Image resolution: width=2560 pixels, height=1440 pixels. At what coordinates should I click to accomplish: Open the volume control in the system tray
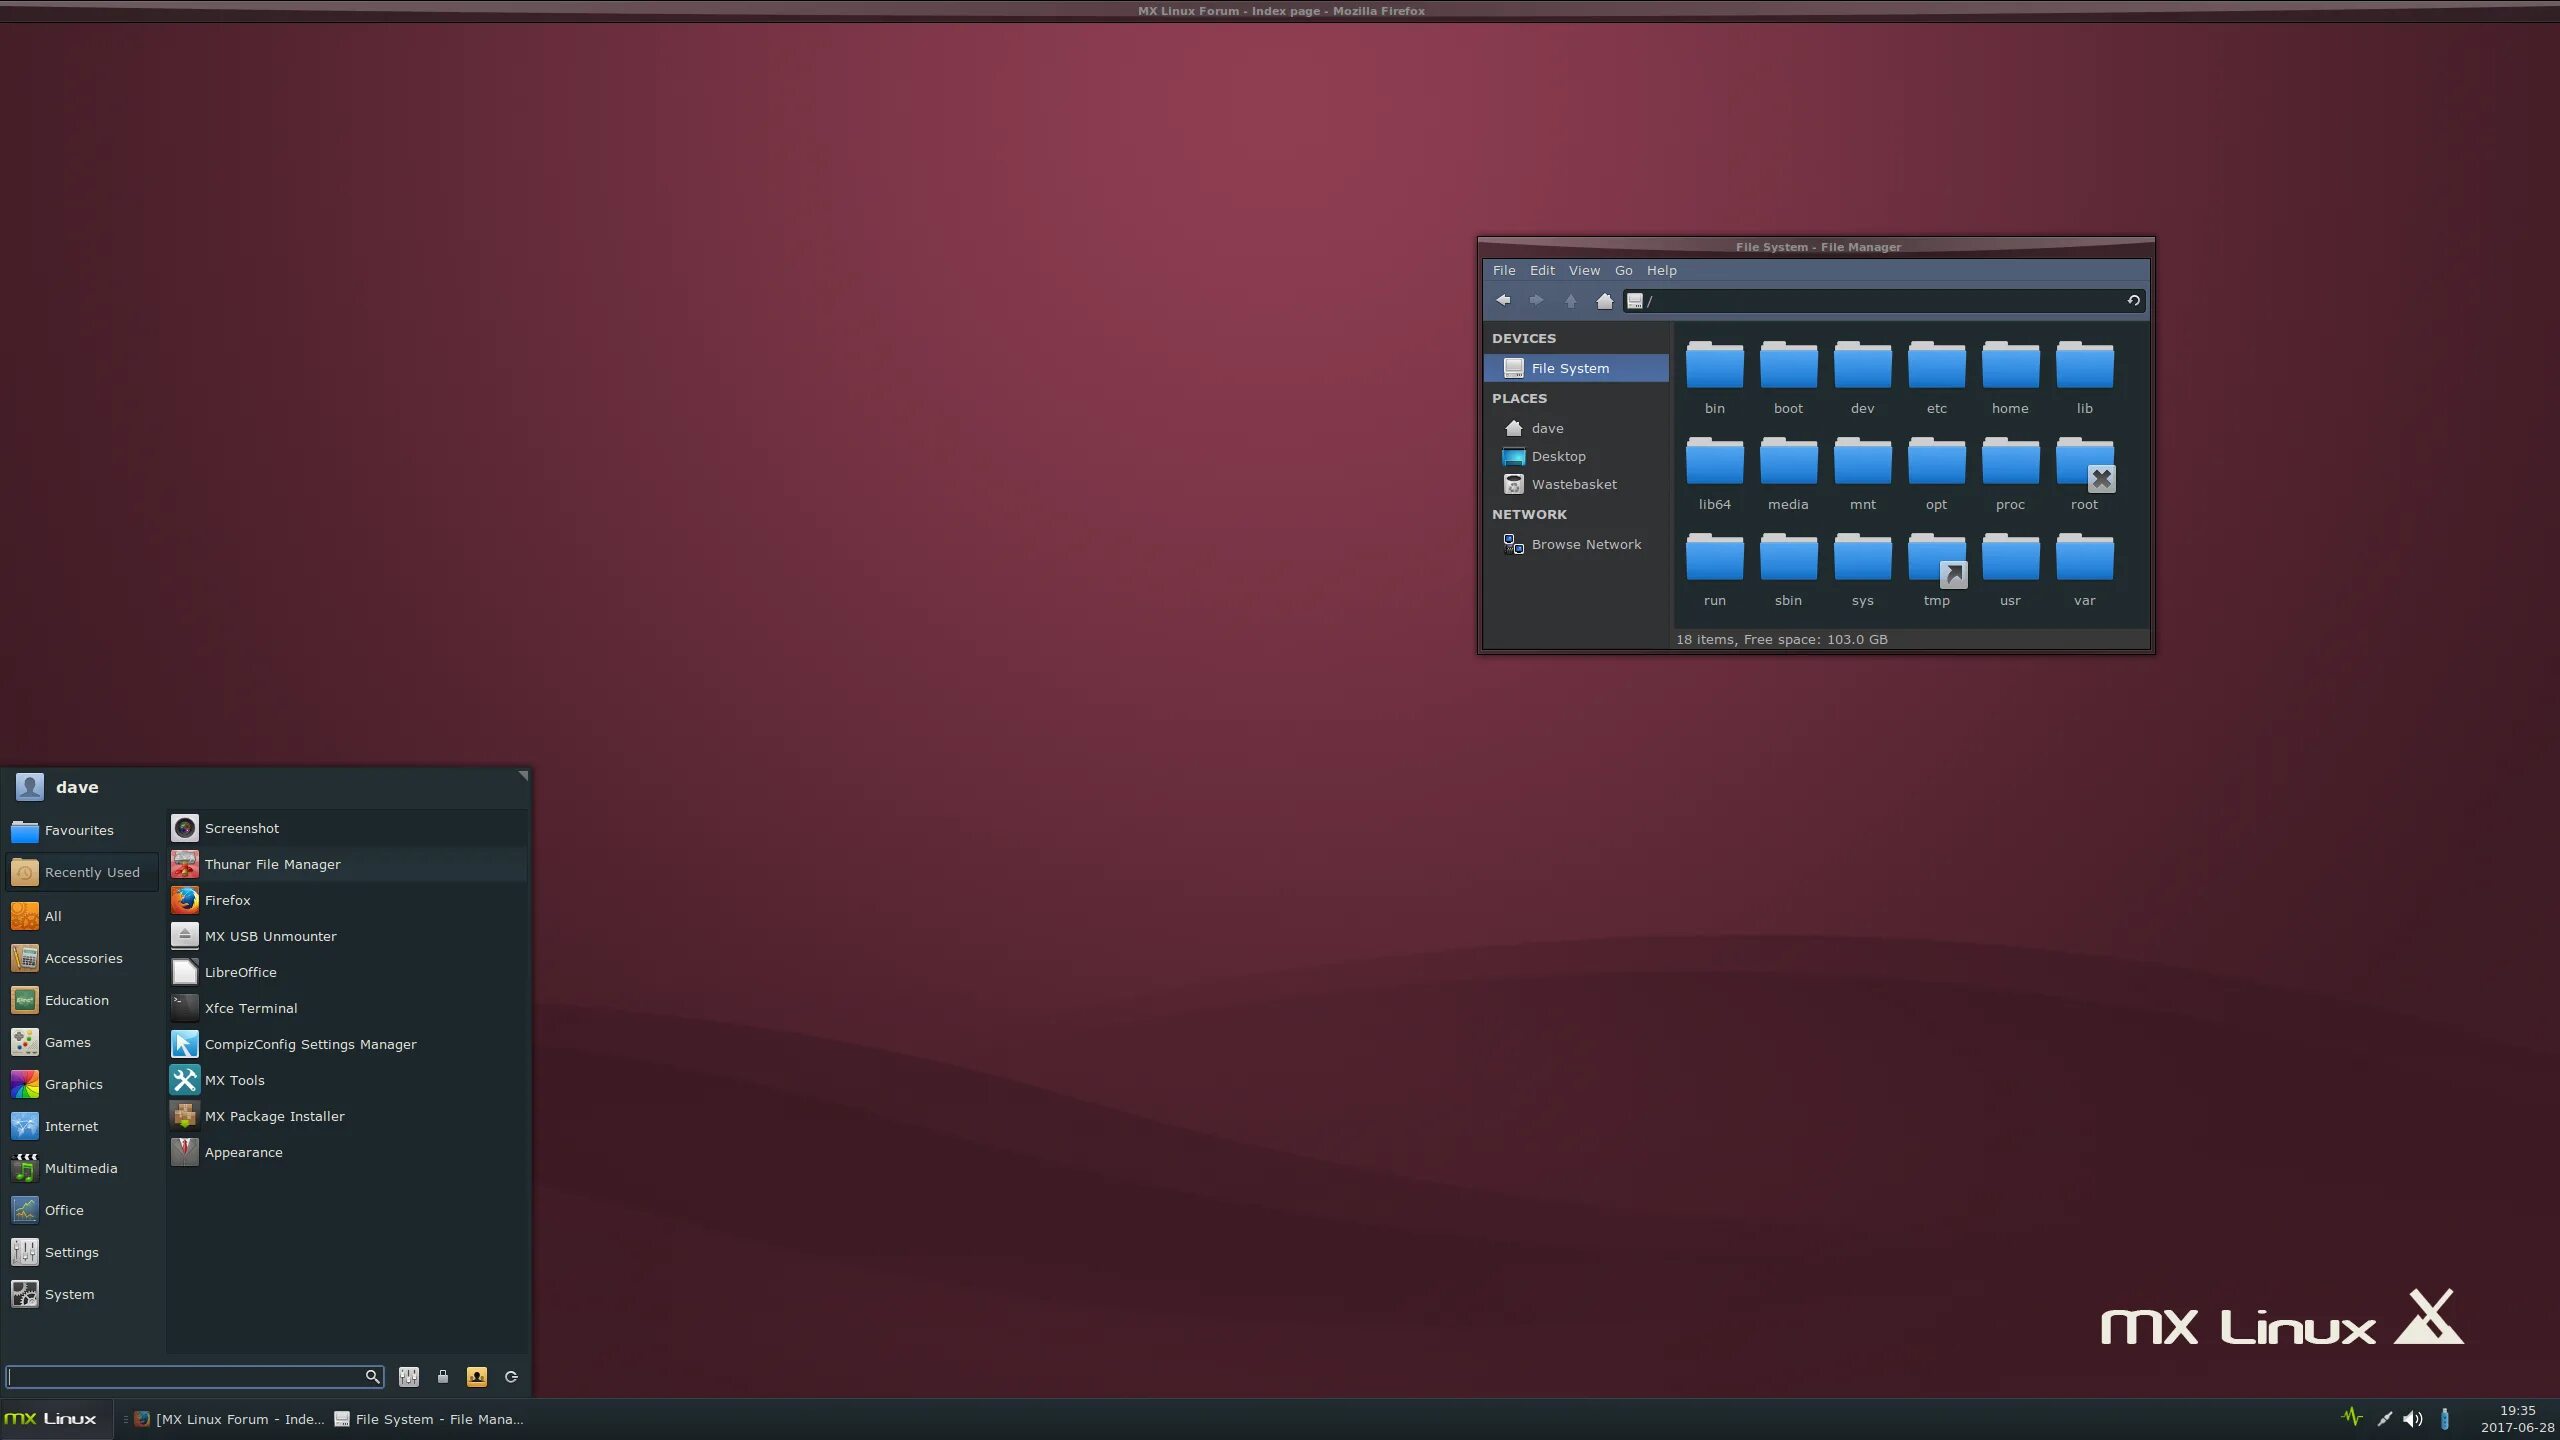(2413, 1419)
